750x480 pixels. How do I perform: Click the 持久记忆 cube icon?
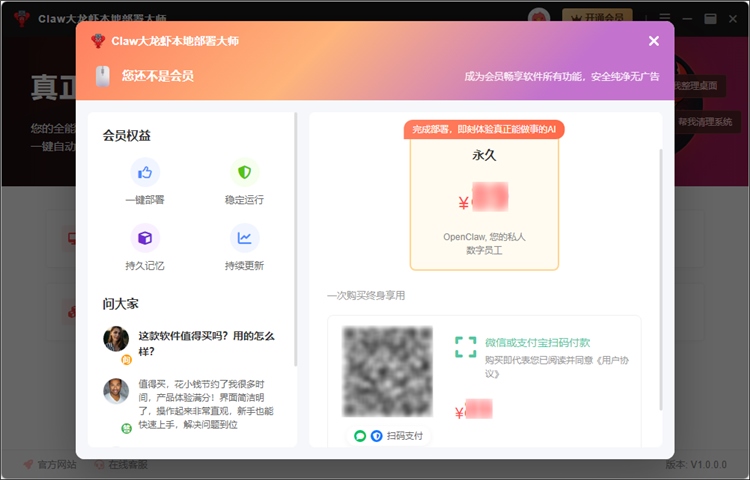[145, 237]
